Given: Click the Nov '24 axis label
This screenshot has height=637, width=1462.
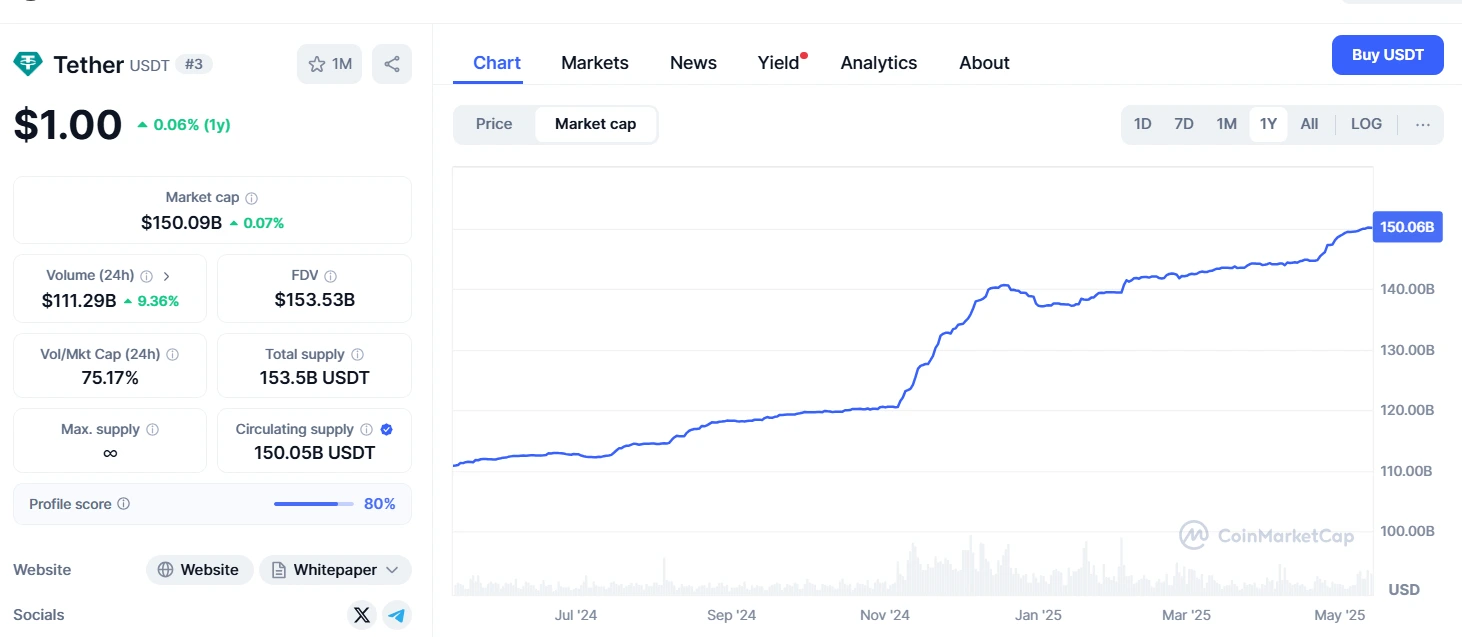Looking at the screenshot, I should coord(885,615).
